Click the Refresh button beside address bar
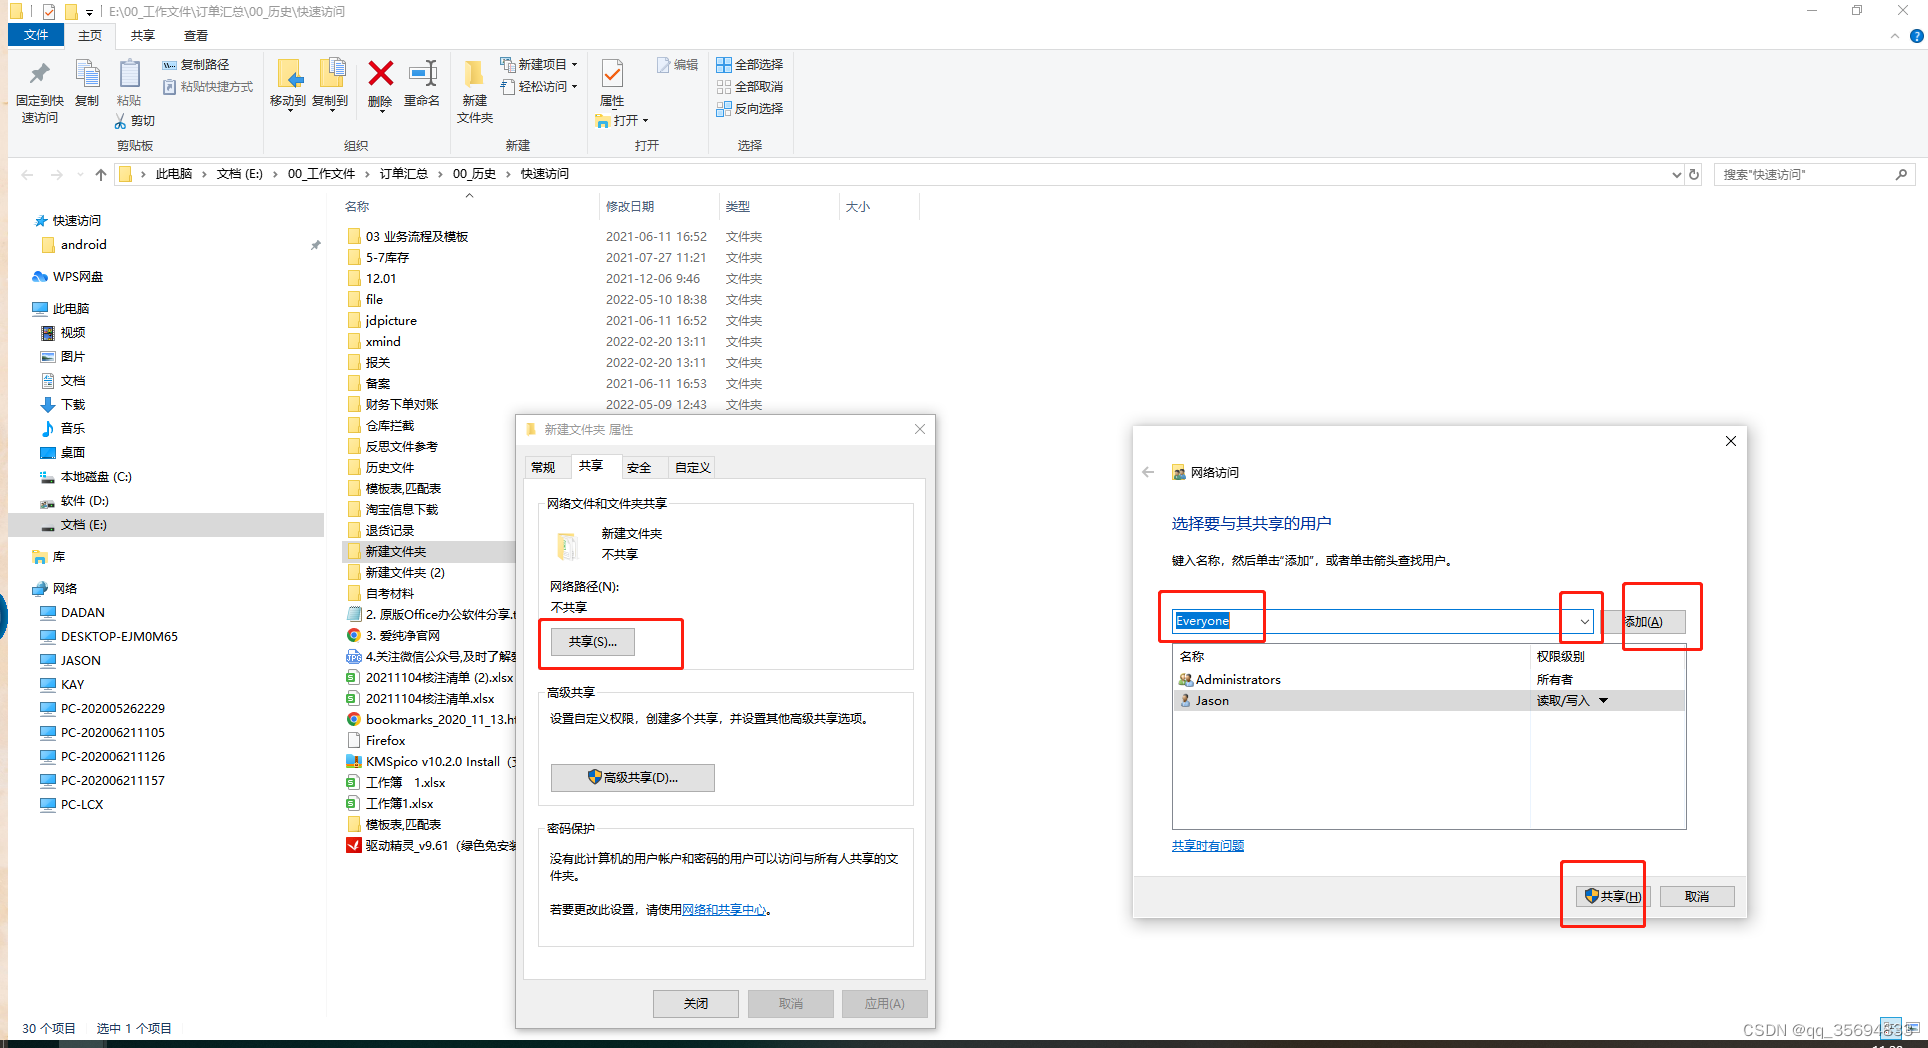Image resolution: width=1928 pixels, height=1048 pixels. [x=1694, y=174]
